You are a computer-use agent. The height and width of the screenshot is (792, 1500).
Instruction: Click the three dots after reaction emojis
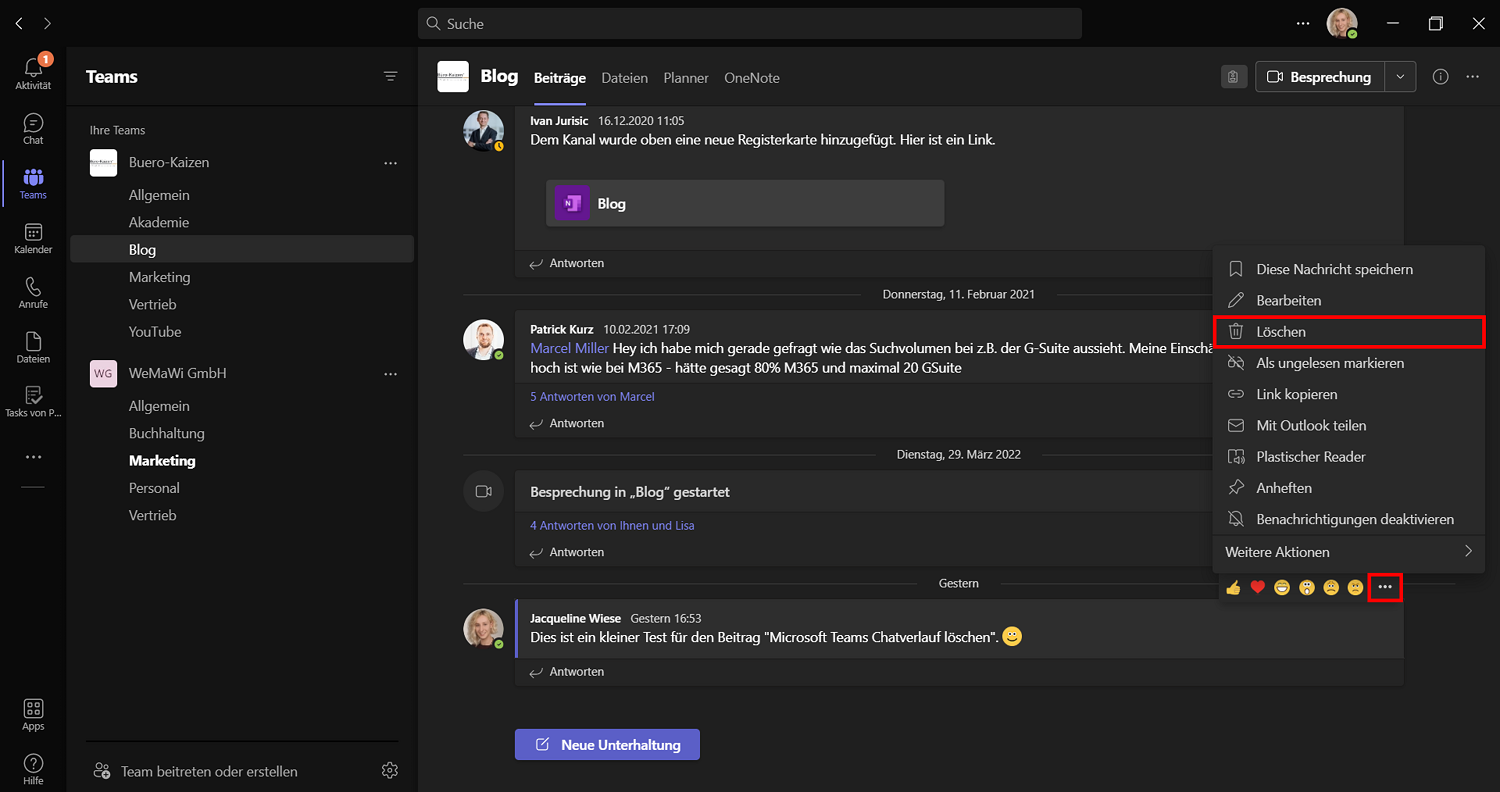(1385, 587)
